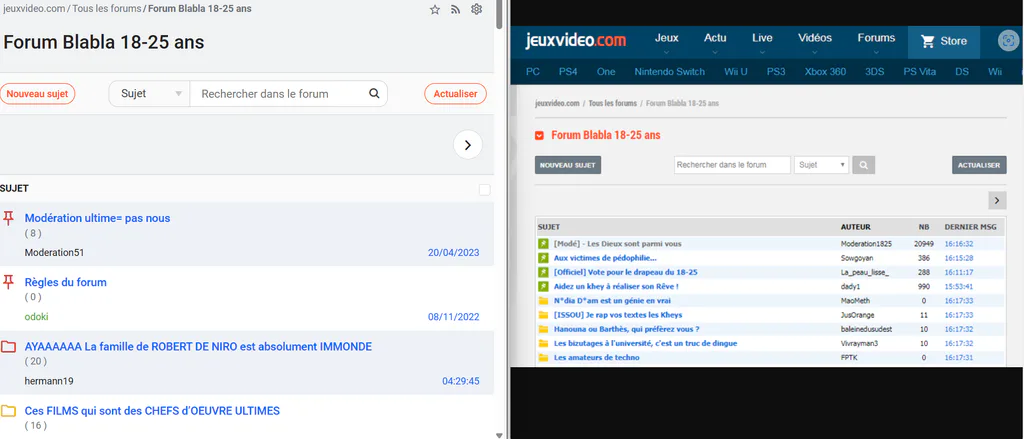Click grey NOUVEAU SUJET button in right panel
This screenshot has height=439, width=1024.
[568, 165]
